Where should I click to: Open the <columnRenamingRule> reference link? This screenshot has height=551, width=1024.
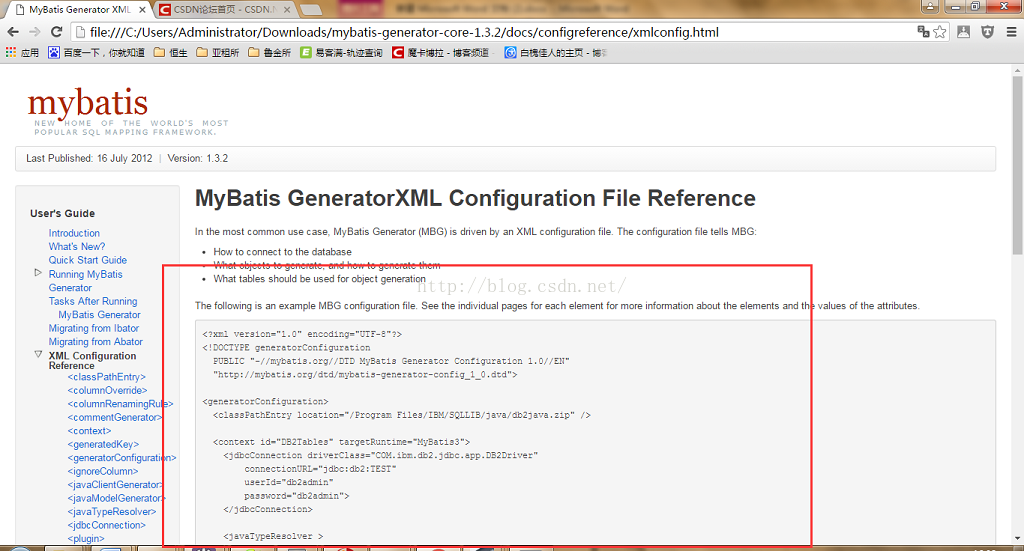click(x=120, y=404)
